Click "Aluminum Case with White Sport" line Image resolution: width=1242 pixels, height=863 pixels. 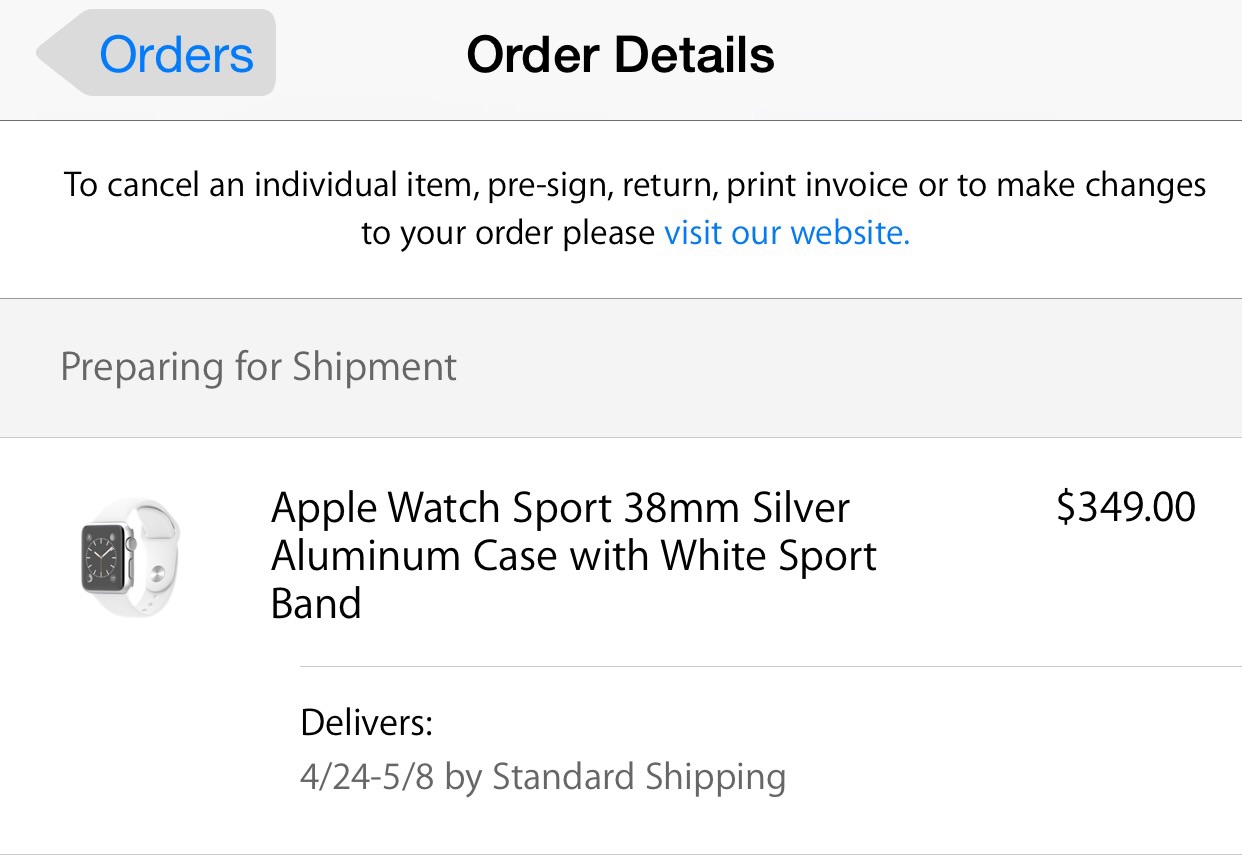coord(574,556)
